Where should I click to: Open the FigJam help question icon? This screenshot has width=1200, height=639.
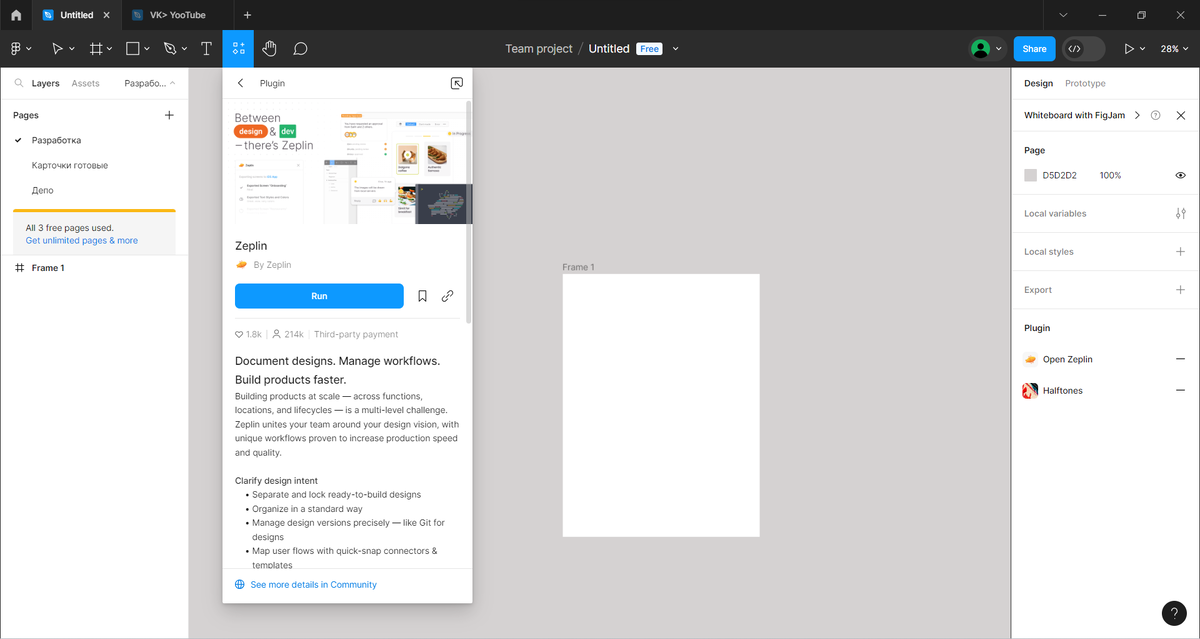[1155, 115]
